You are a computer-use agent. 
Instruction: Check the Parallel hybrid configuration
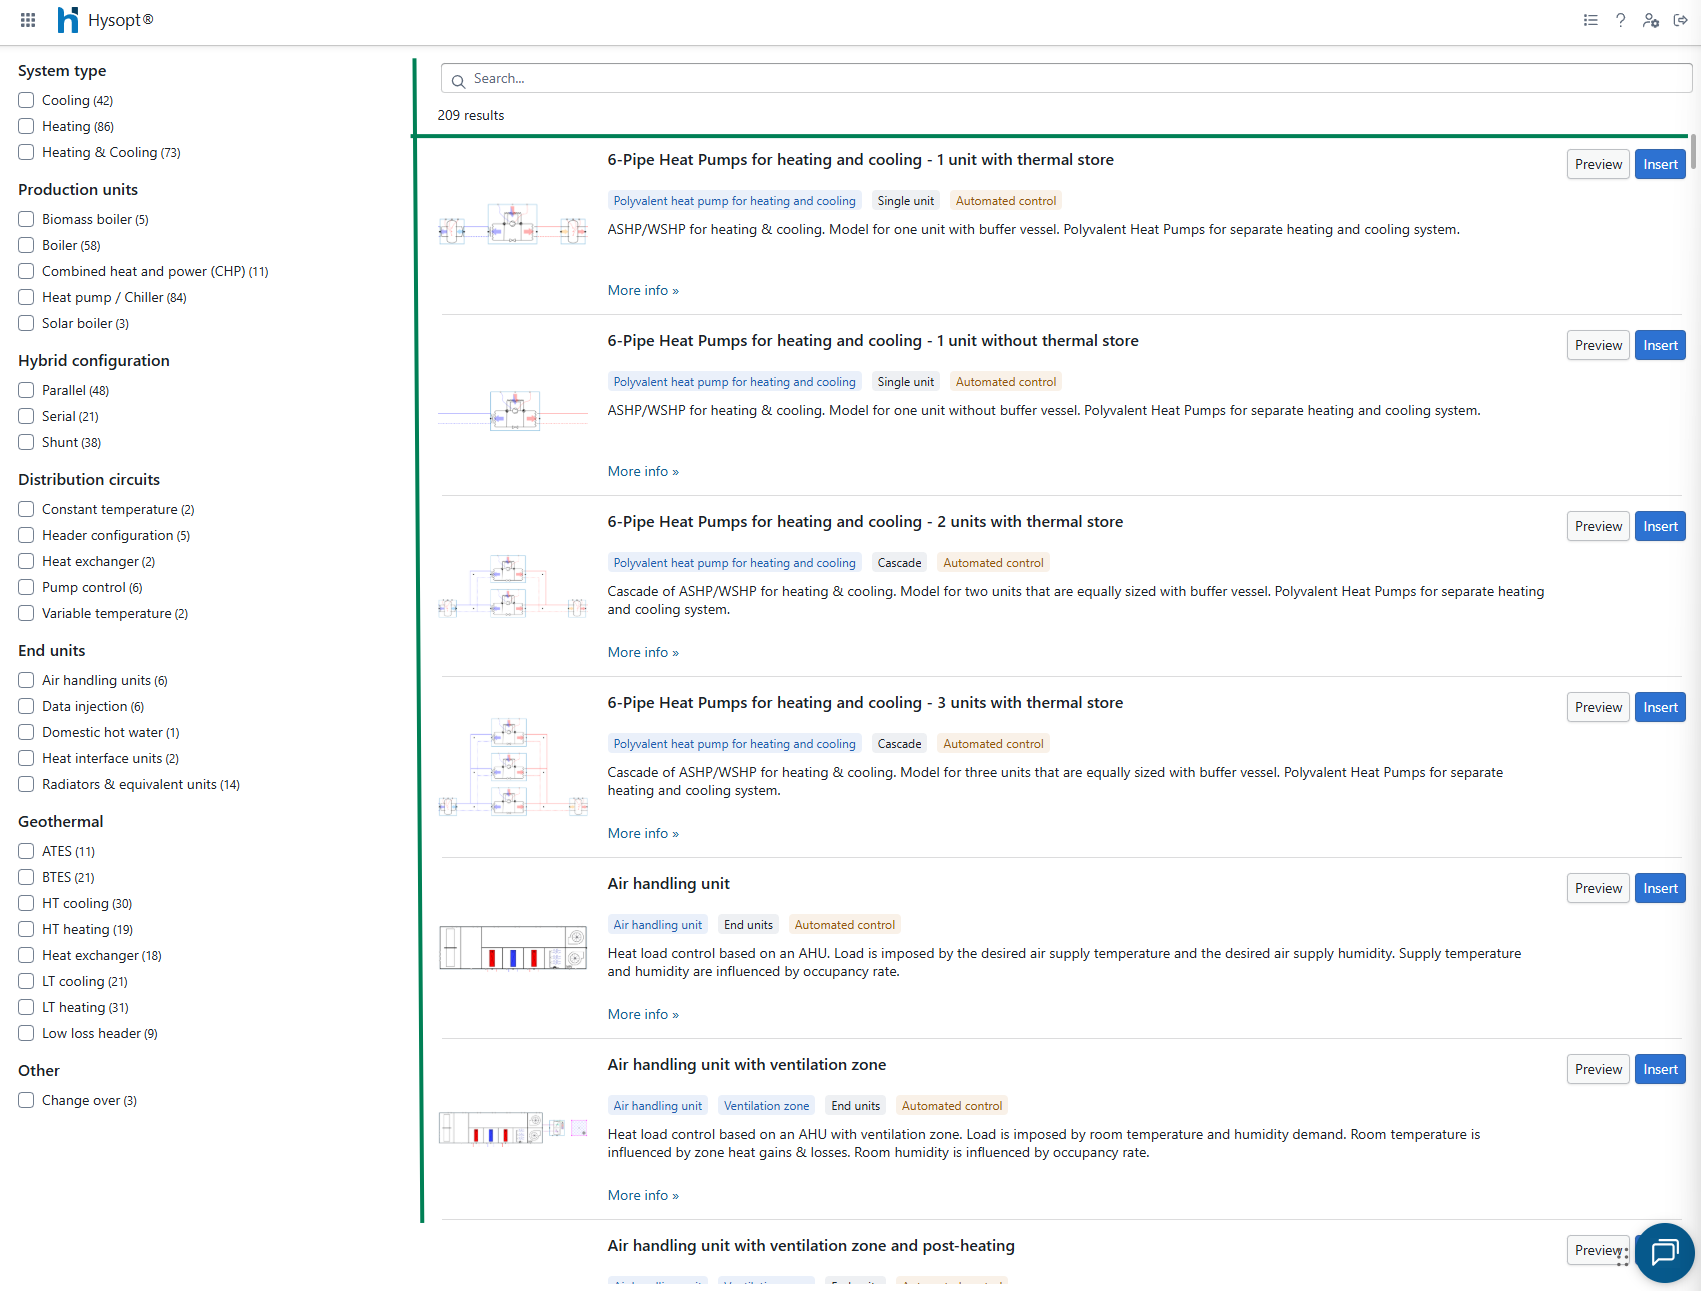click(x=26, y=390)
